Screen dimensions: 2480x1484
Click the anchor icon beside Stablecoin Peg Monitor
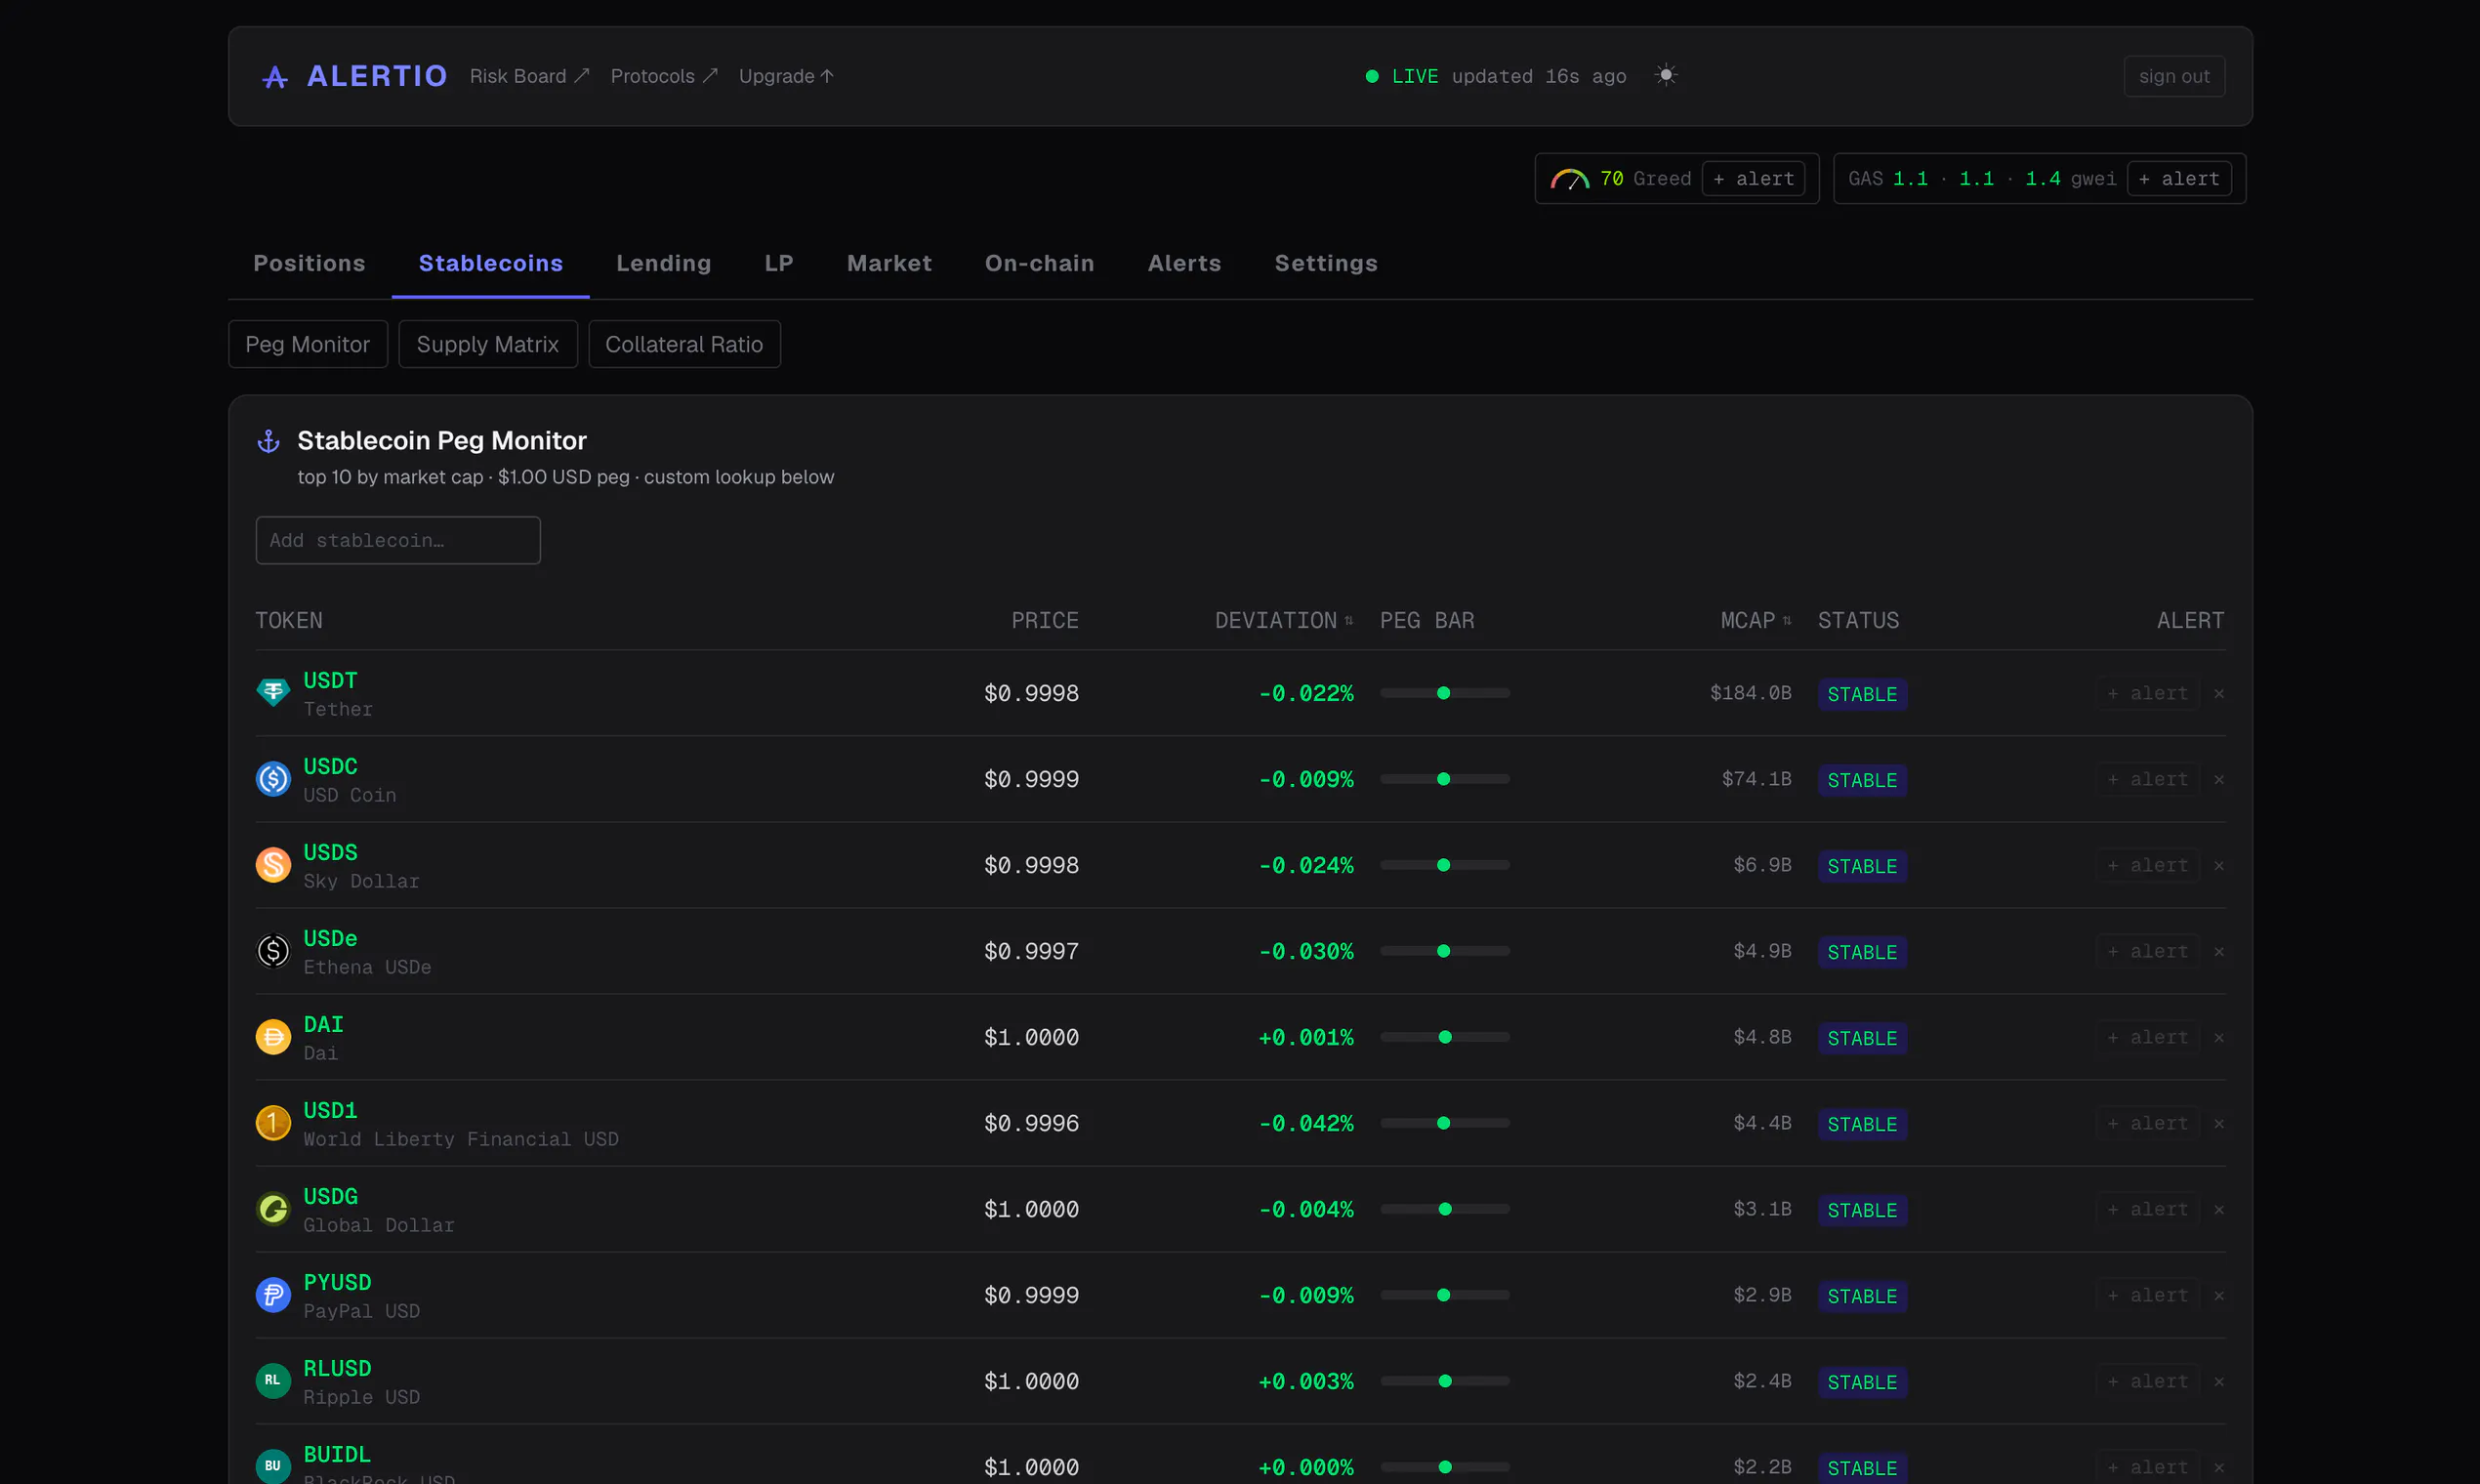(x=268, y=441)
